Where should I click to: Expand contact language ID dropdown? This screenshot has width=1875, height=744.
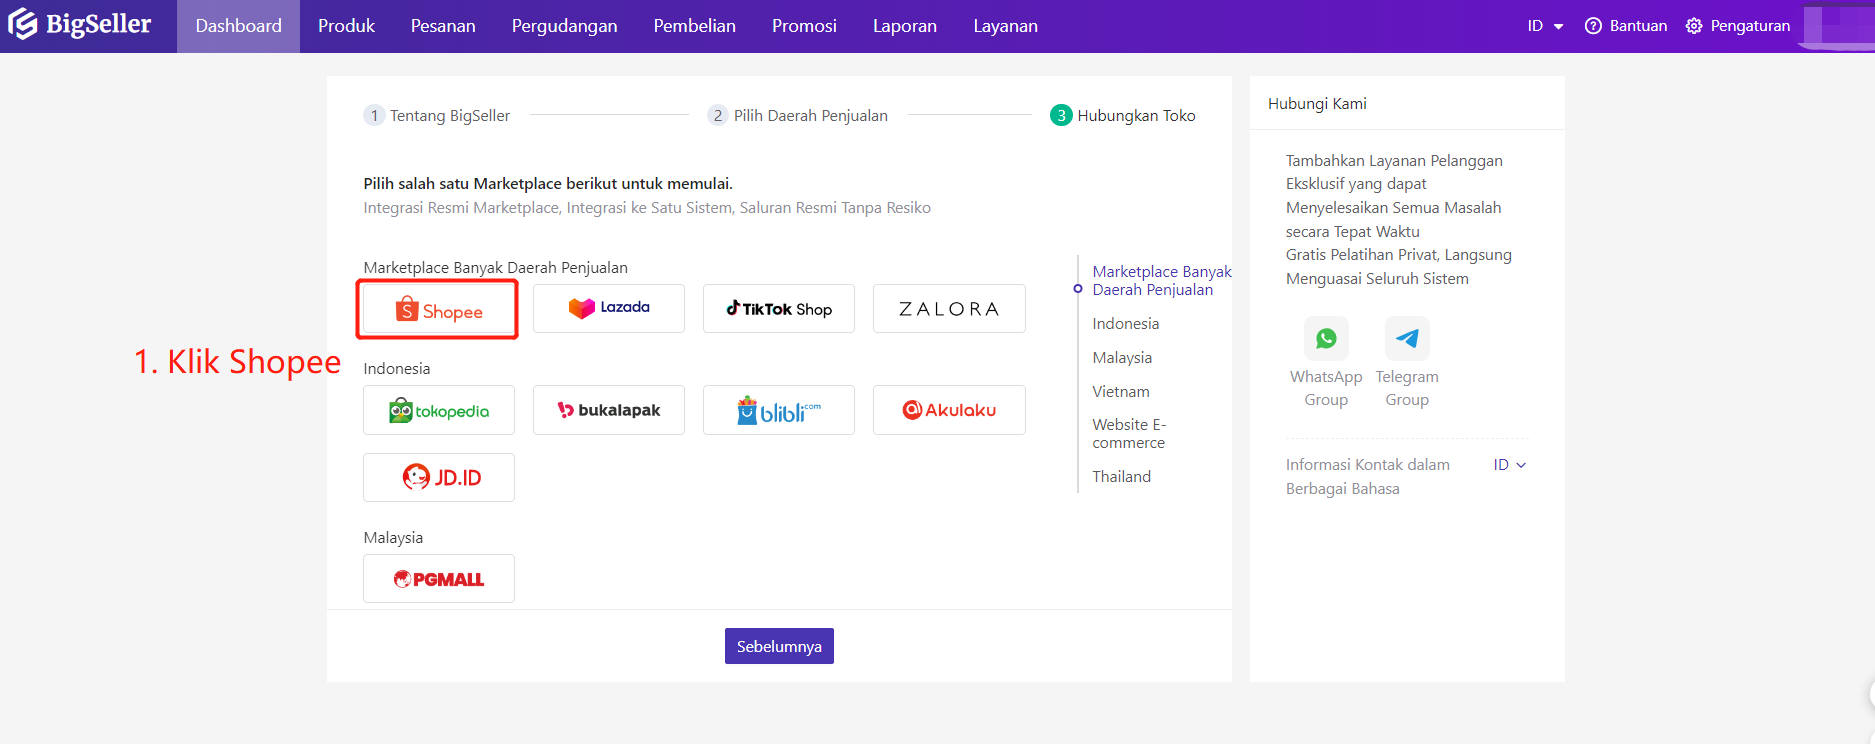tap(1510, 465)
